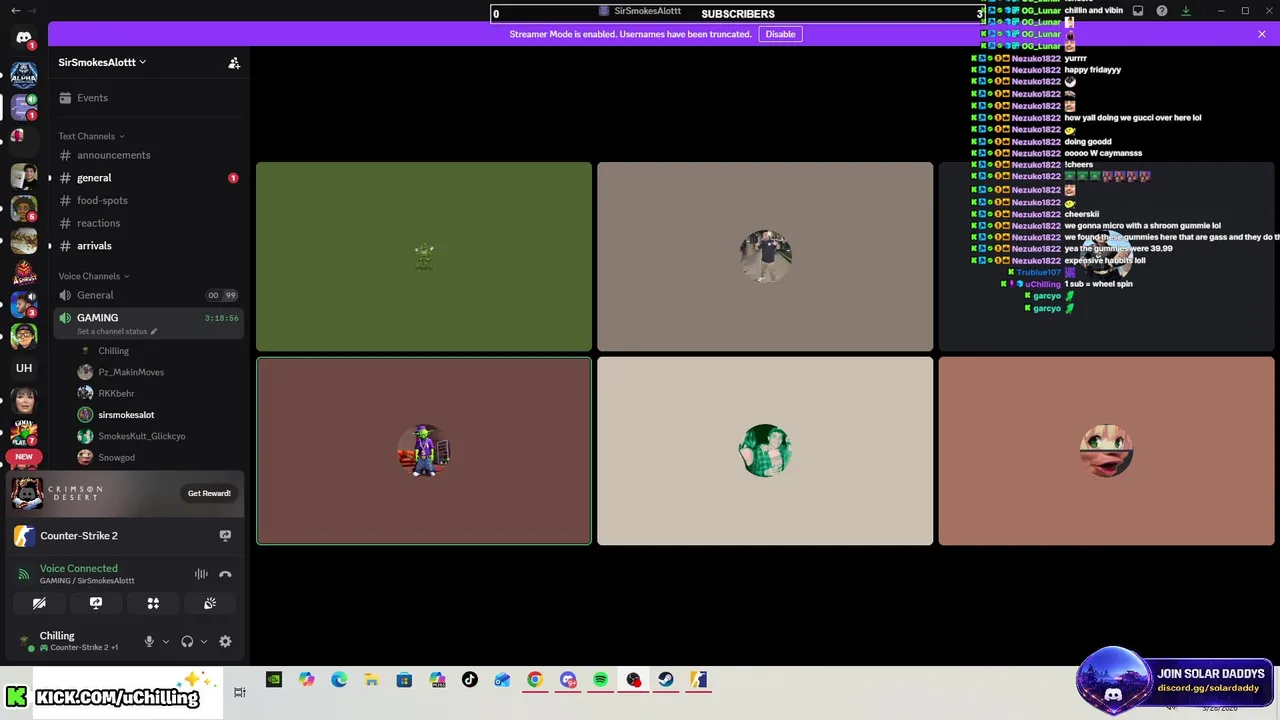The height and width of the screenshot is (720, 1280).
Task: Join the General voice channel
Action: 148,295
